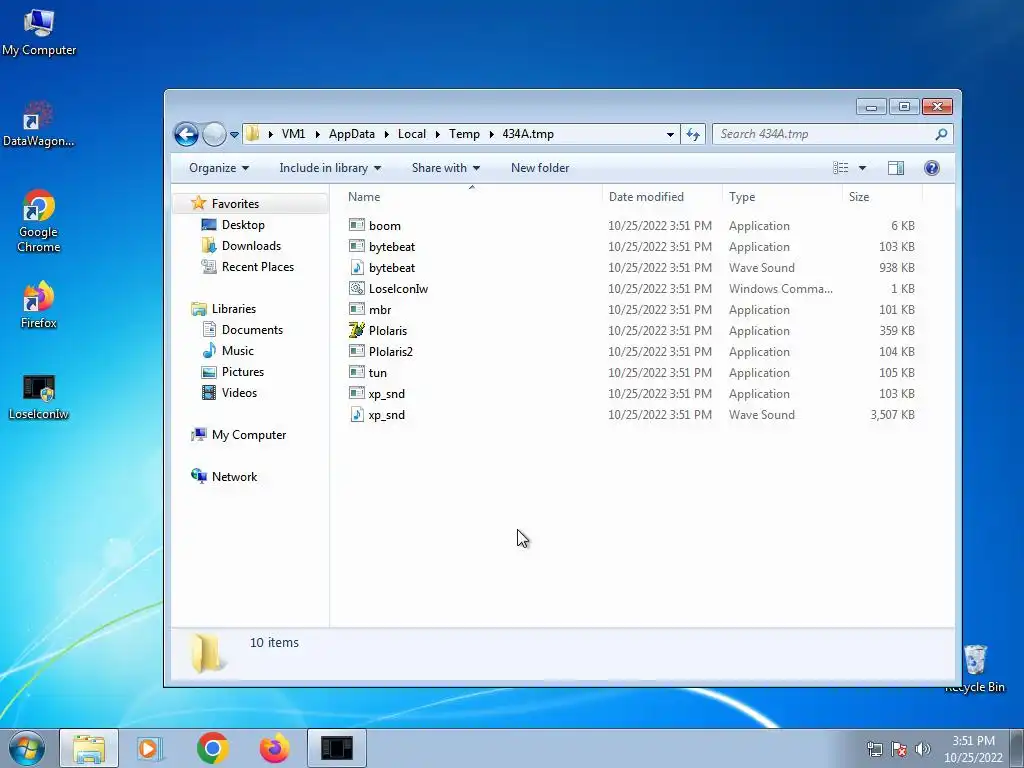
Task: Launch Windows Media Player from taskbar
Action: coord(150,748)
